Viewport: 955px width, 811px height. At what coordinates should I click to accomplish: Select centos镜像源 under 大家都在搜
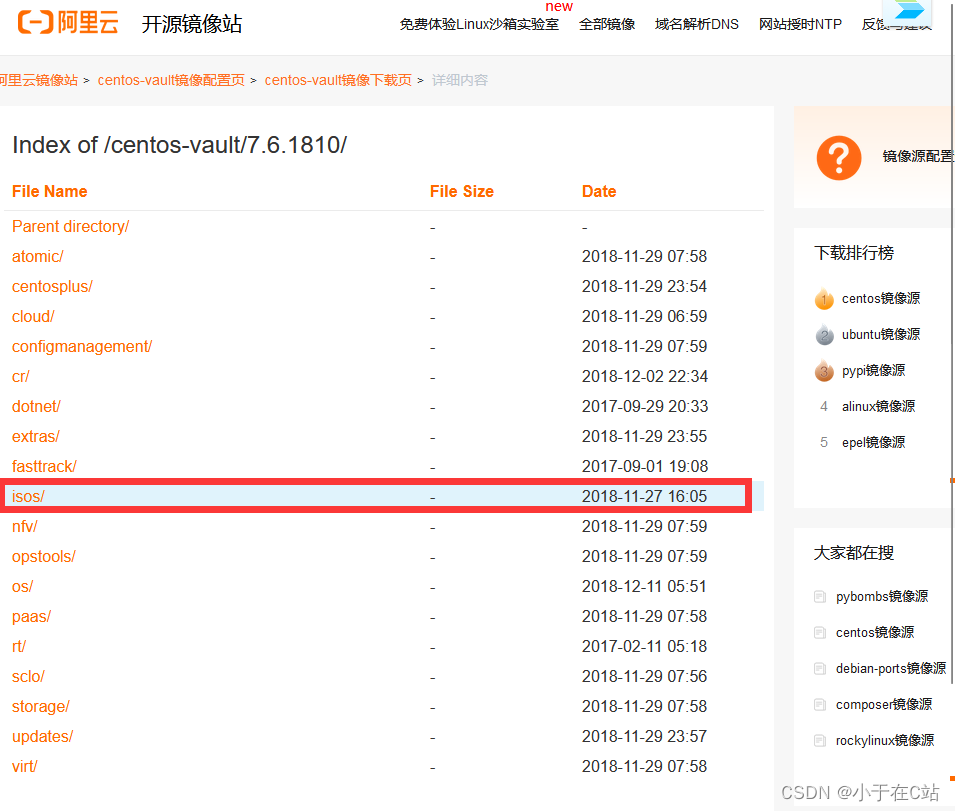(875, 632)
